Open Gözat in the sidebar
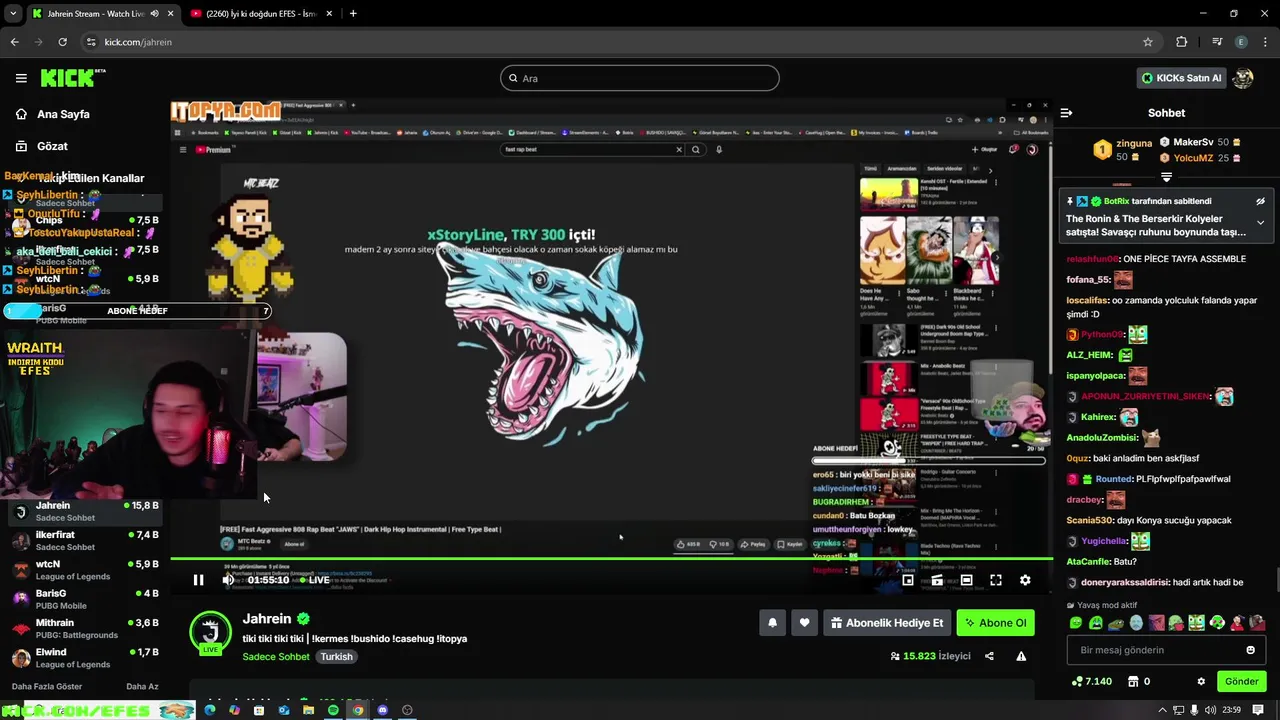The height and width of the screenshot is (720, 1280). [41, 146]
